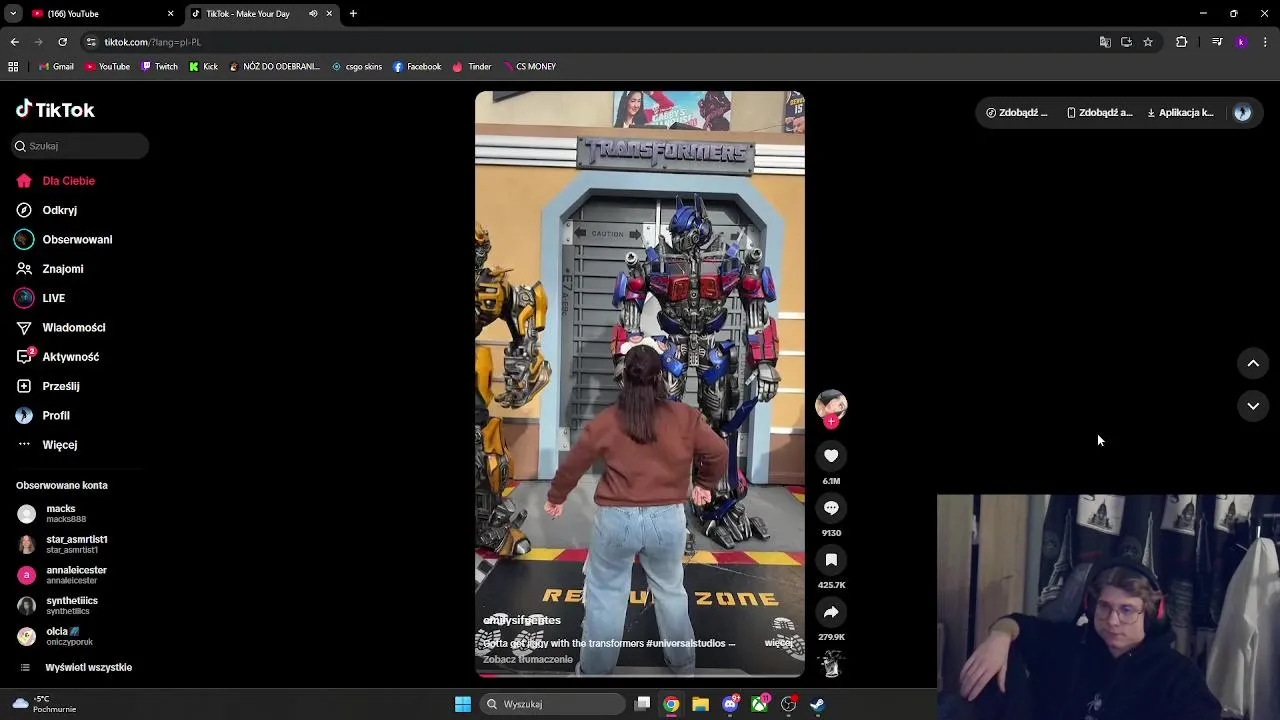
Task: Open CS MONEY bookmark
Action: coord(529,67)
